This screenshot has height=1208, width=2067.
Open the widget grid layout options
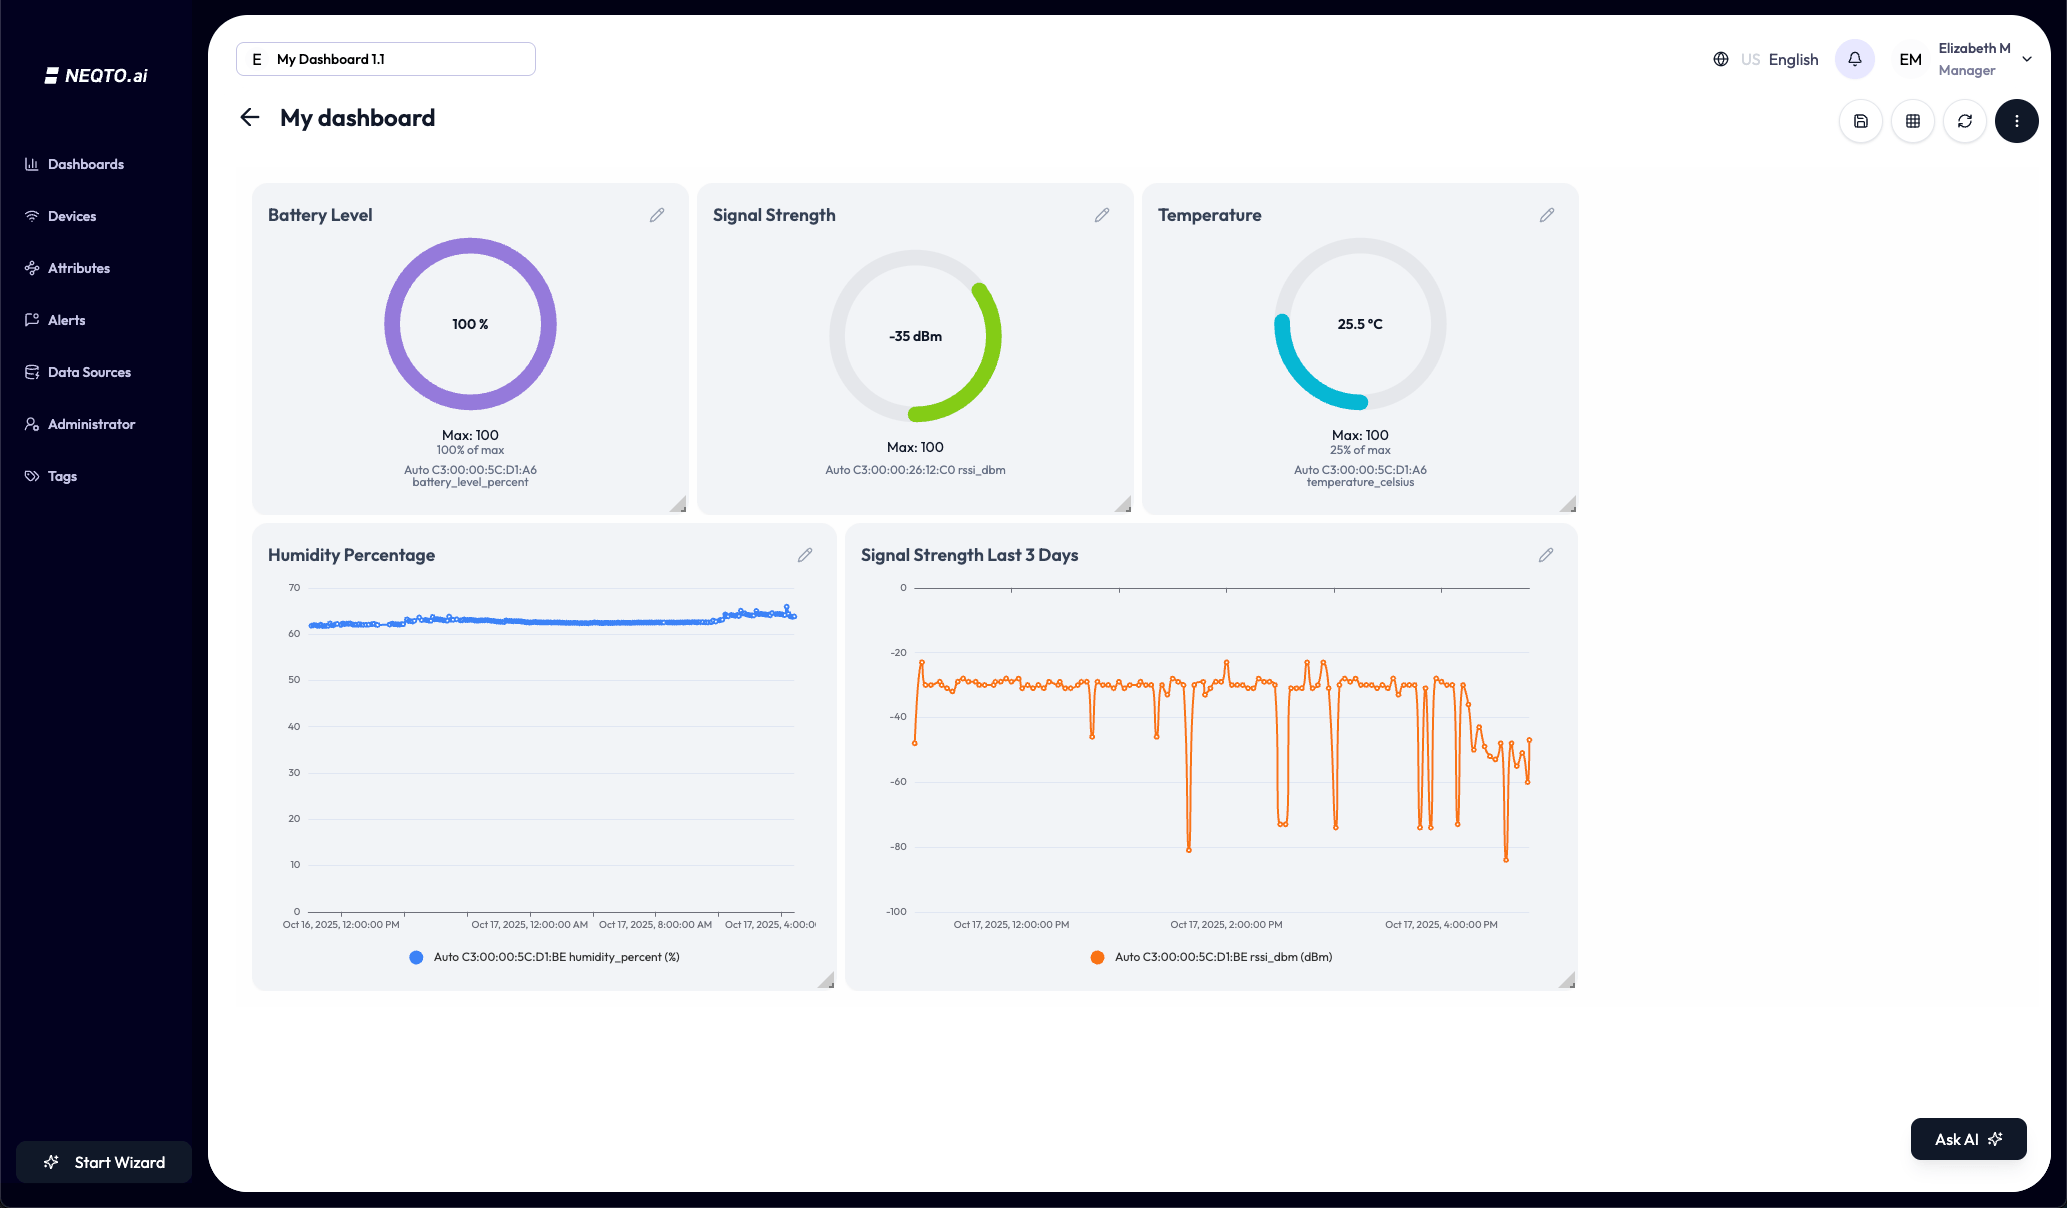click(1913, 120)
